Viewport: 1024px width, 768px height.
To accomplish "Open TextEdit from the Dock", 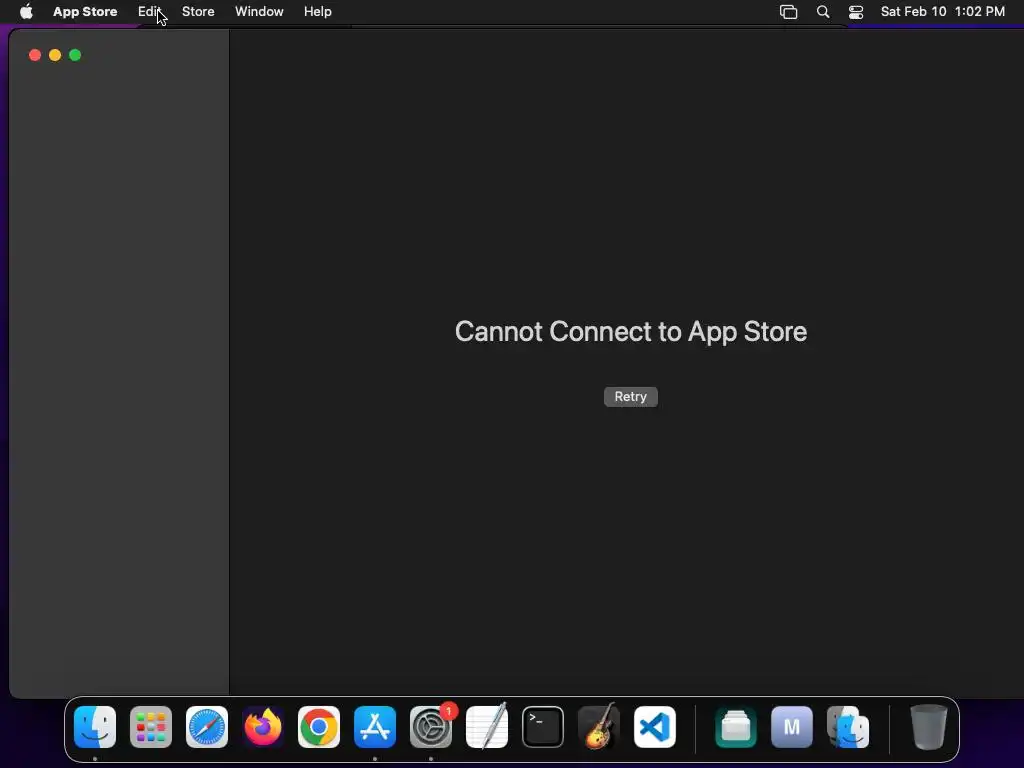I will tap(487, 727).
